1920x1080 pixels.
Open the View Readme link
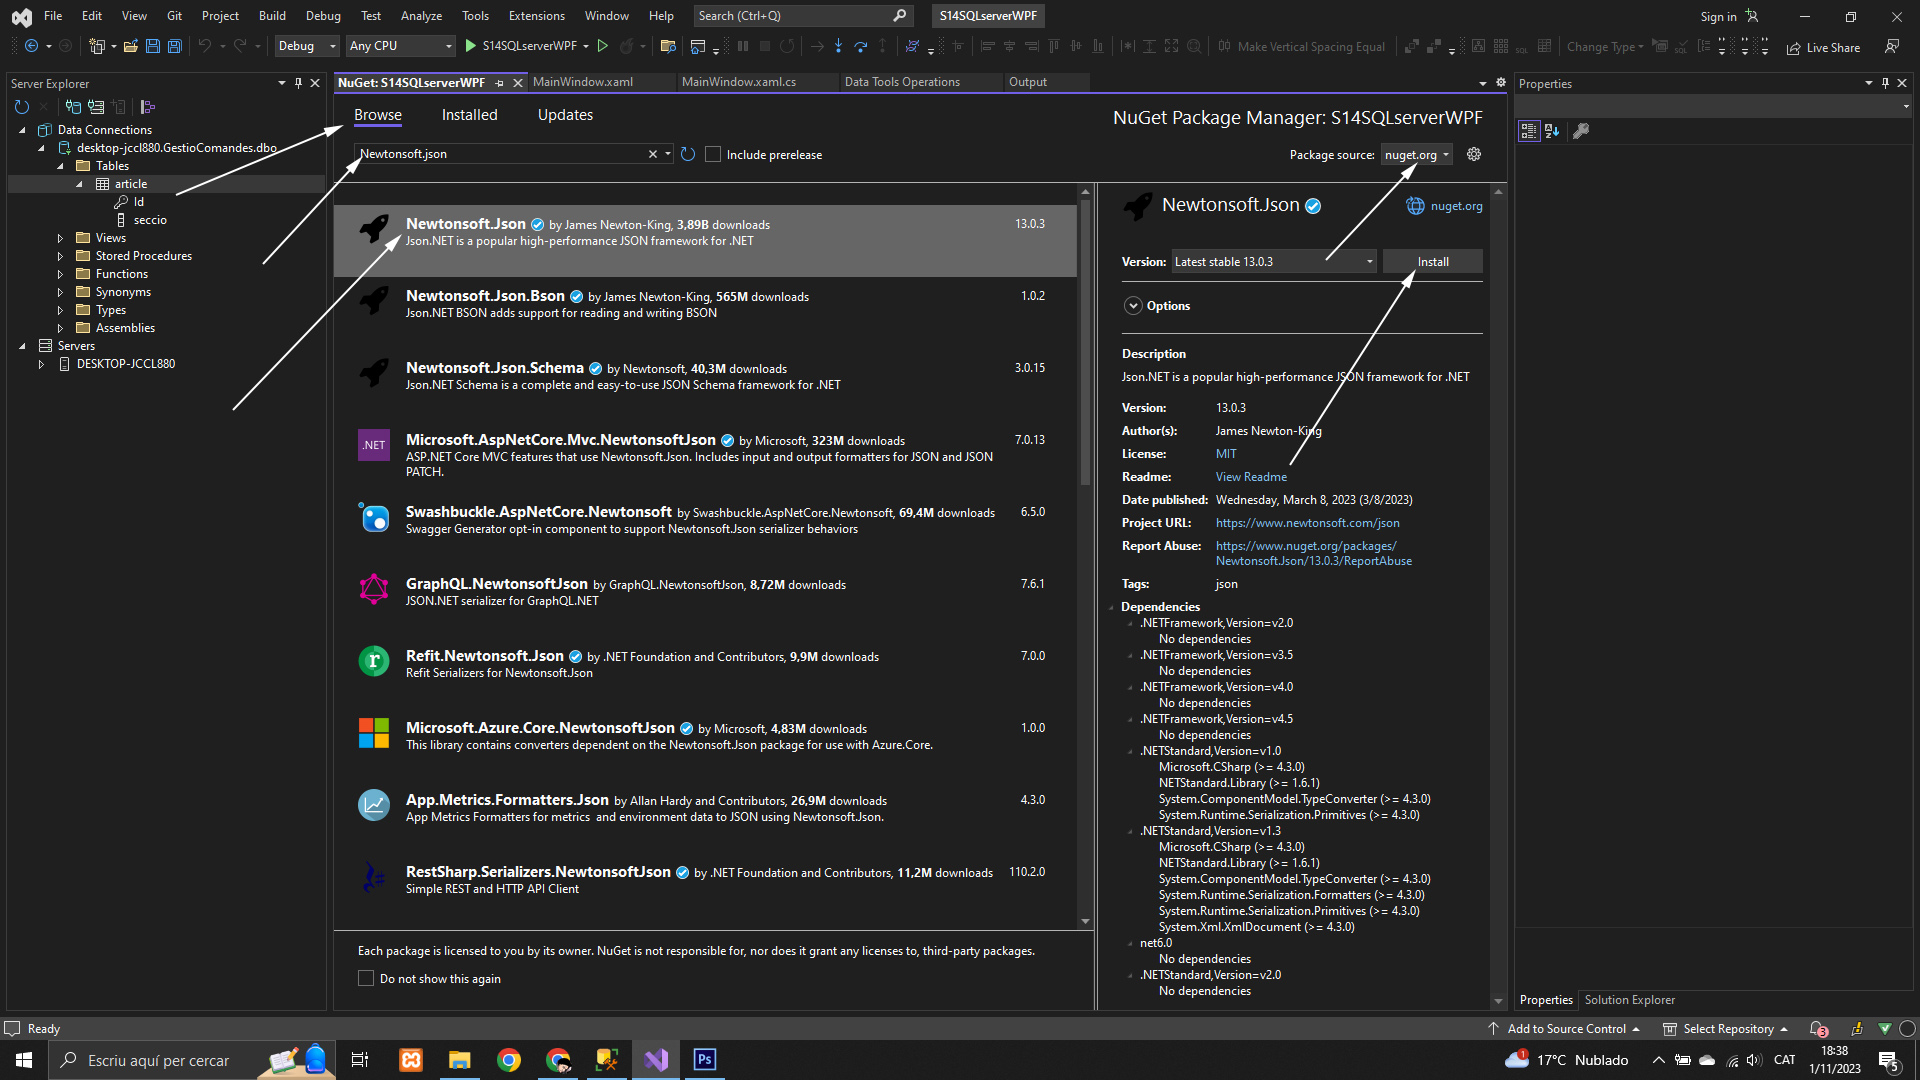pos(1251,477)
